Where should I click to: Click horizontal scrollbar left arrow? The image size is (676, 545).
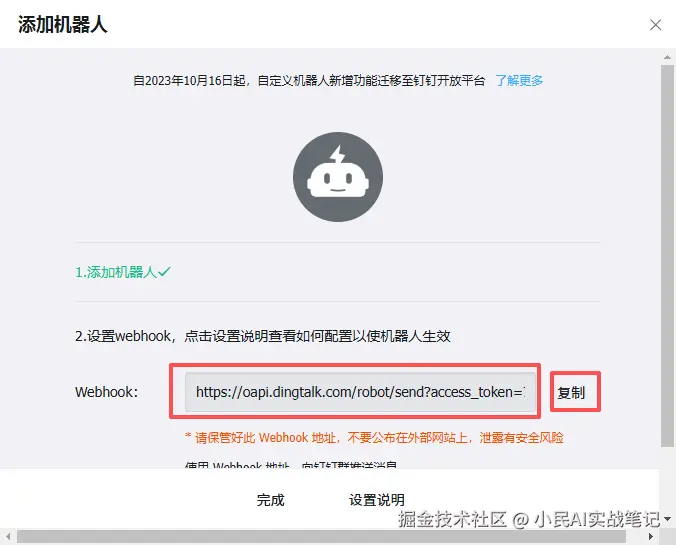pos(9,536)
